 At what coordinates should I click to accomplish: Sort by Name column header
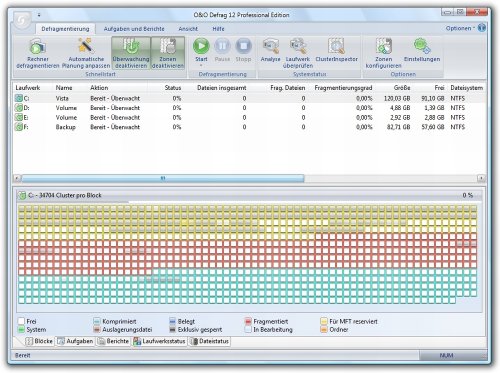click(x=64, y=88)
